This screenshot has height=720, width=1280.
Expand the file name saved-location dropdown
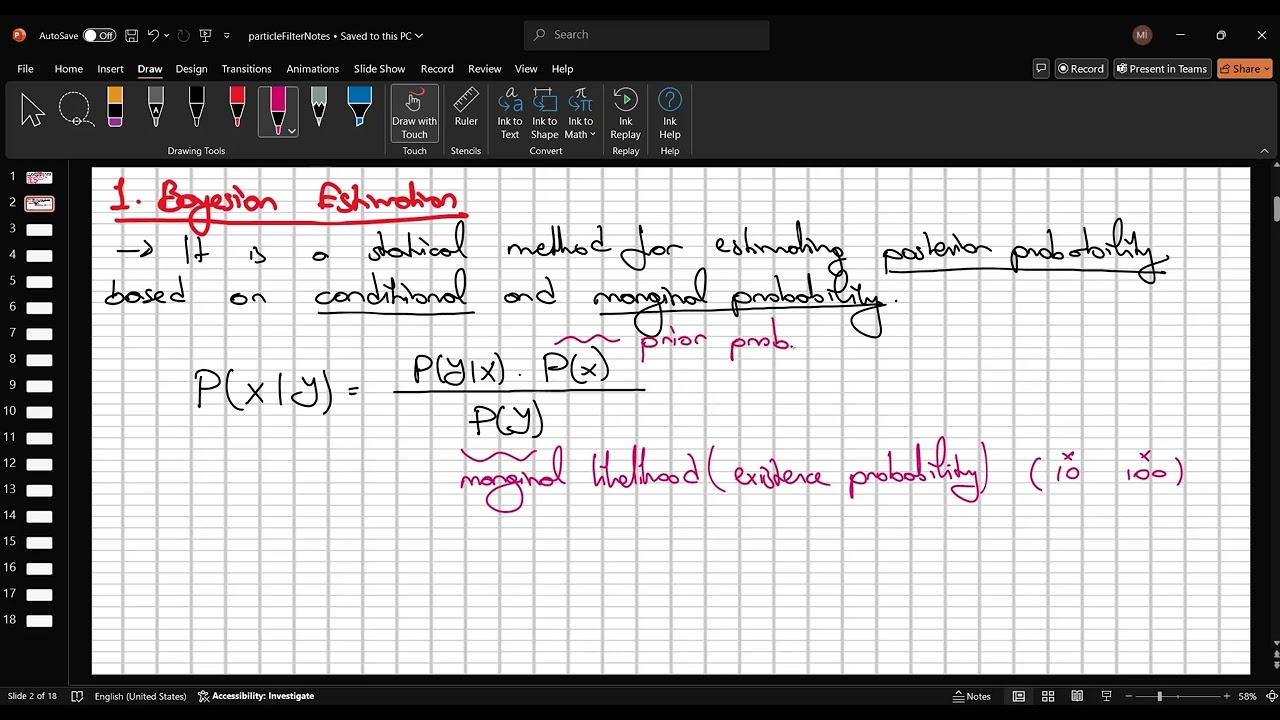tap(418, 36)
